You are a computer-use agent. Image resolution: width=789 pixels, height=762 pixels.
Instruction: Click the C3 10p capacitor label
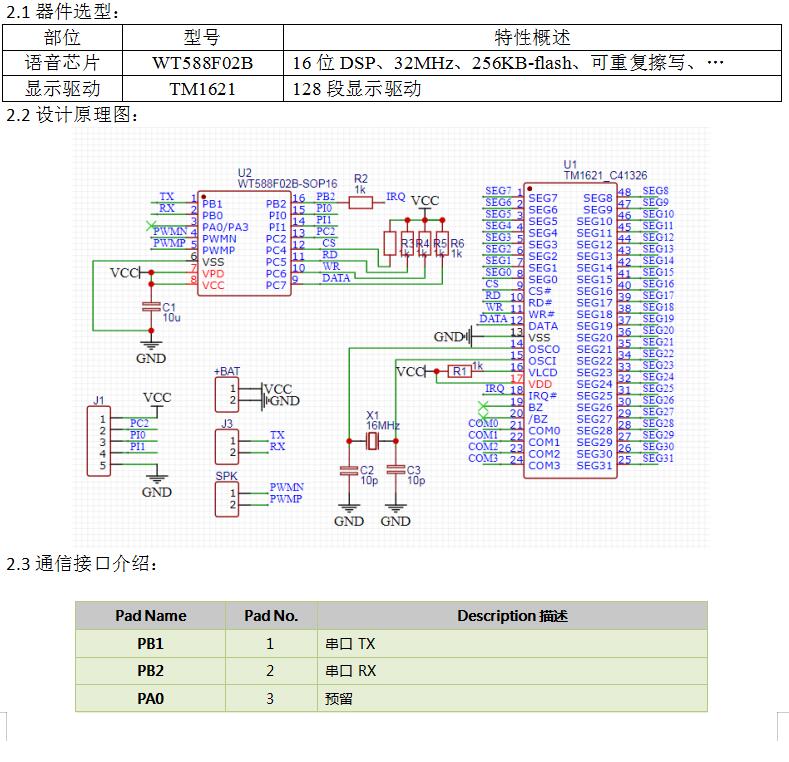(416, 475)
